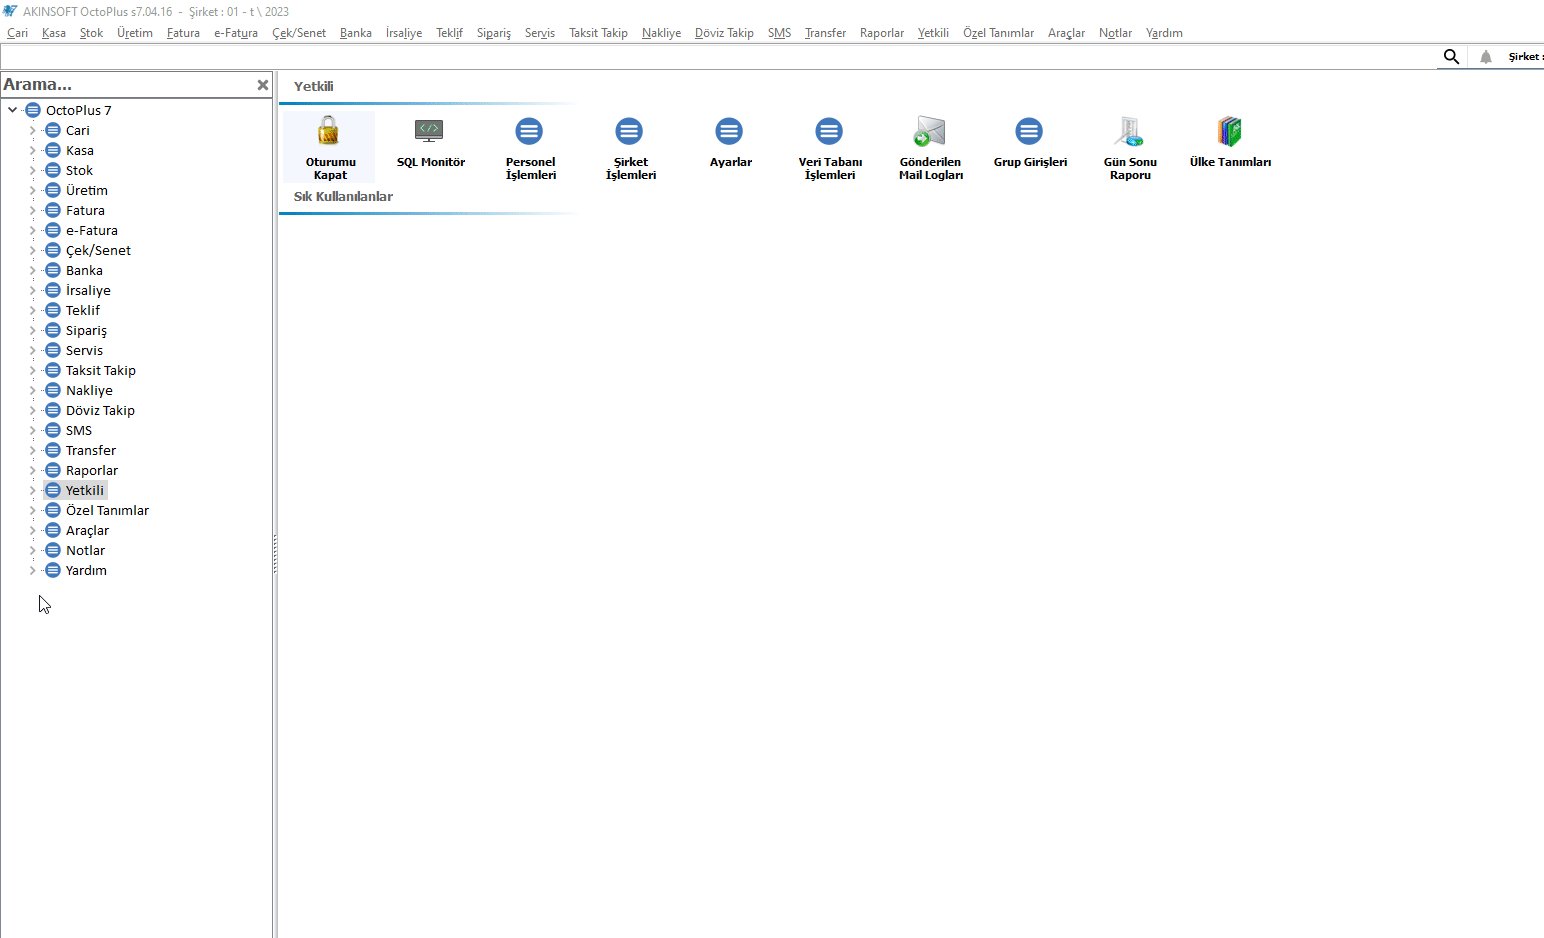Screen dimensions: 1544x938
Task: Open Personel İşlemleri icon
Action: coord(529,131)
